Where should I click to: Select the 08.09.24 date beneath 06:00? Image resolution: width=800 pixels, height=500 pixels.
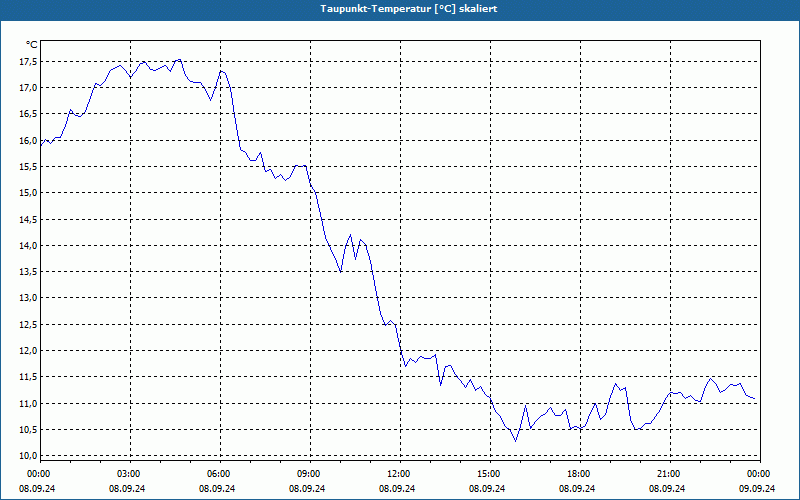click(x=217, y=488)
